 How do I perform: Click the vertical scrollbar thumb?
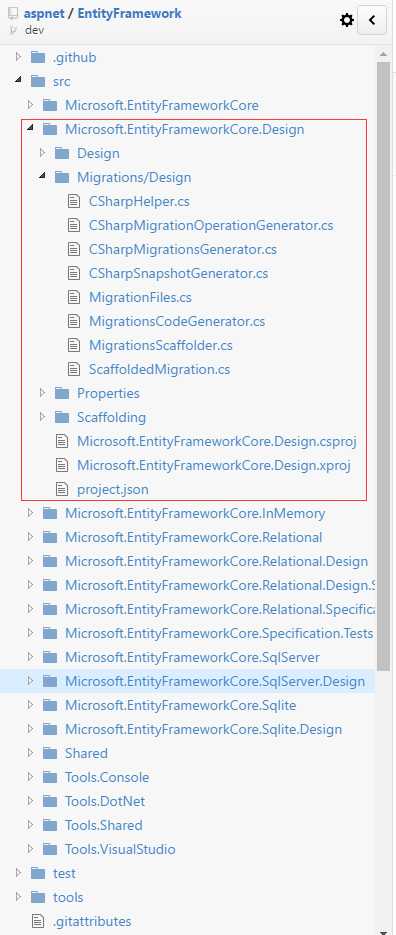point(383,366)
